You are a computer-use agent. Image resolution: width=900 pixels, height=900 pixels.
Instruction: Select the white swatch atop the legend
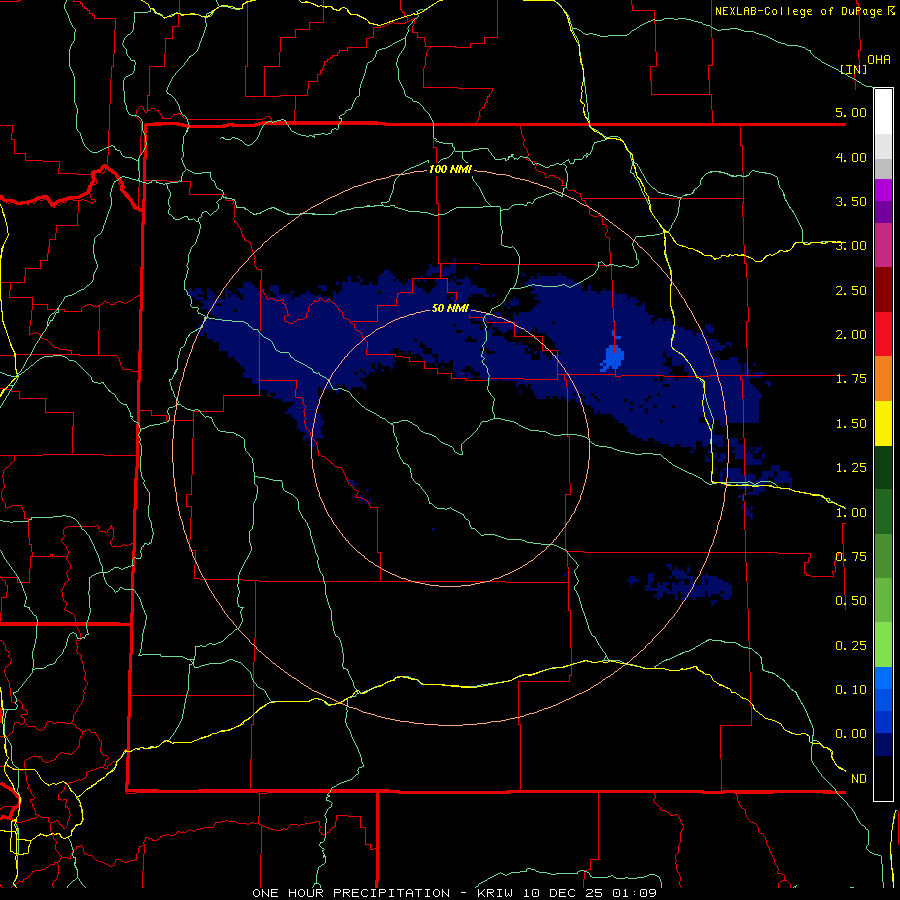[883, 112]
